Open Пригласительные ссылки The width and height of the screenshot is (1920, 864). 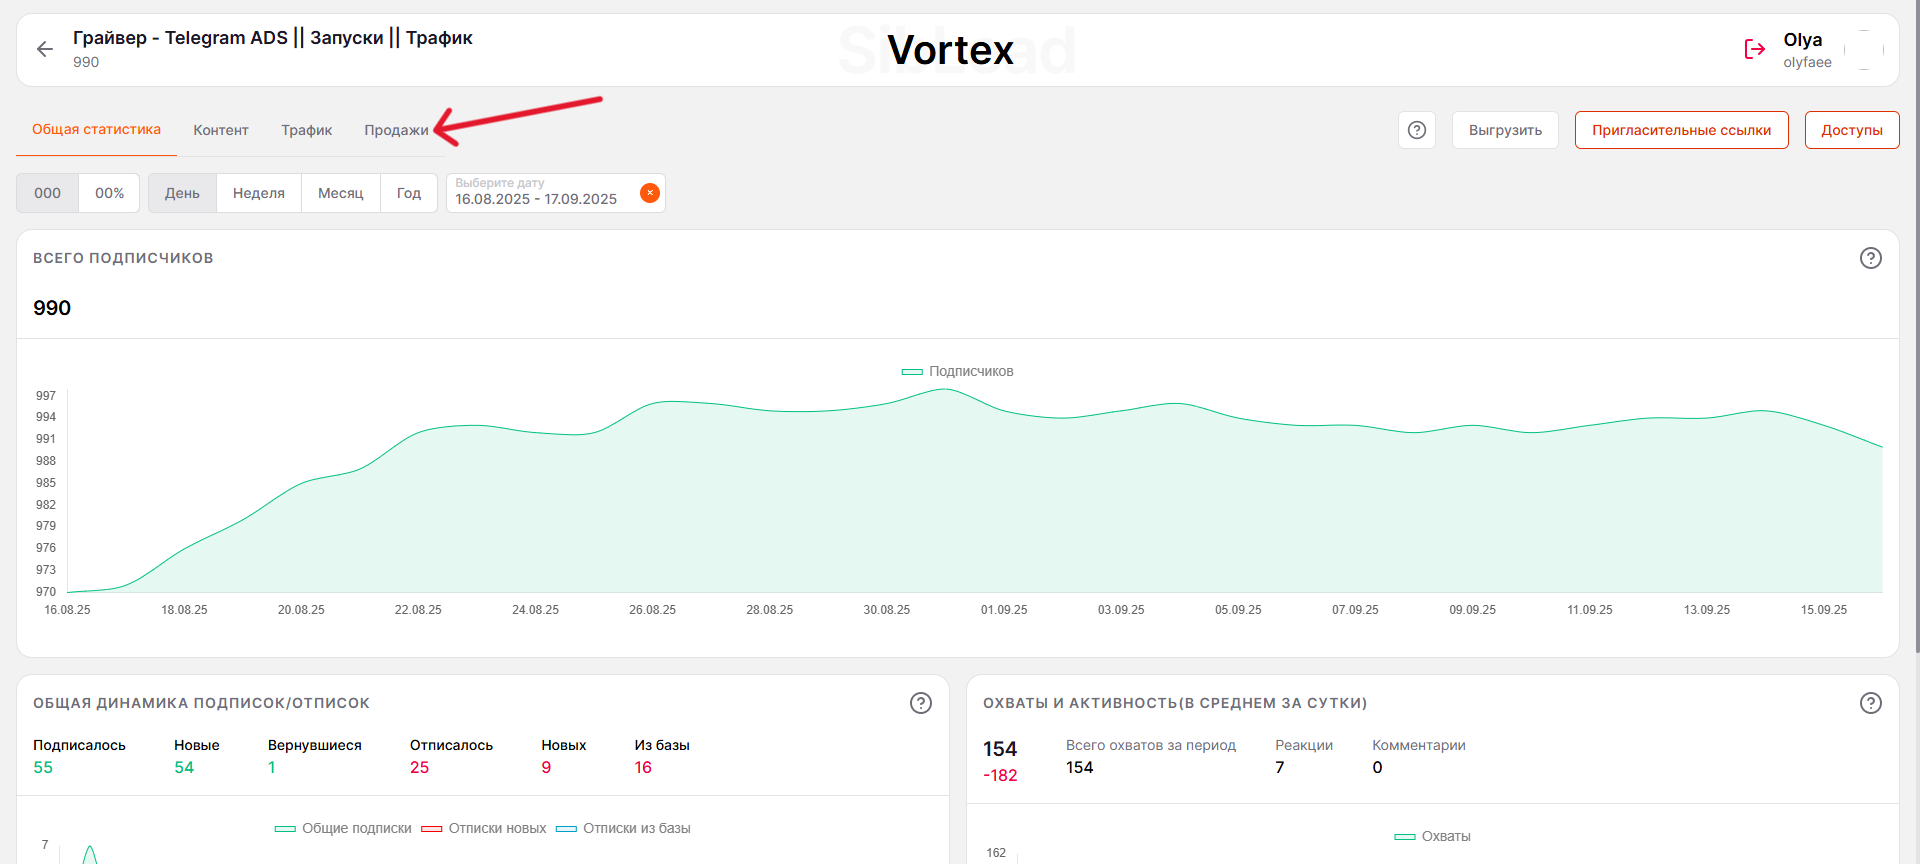coord(1681,130)
